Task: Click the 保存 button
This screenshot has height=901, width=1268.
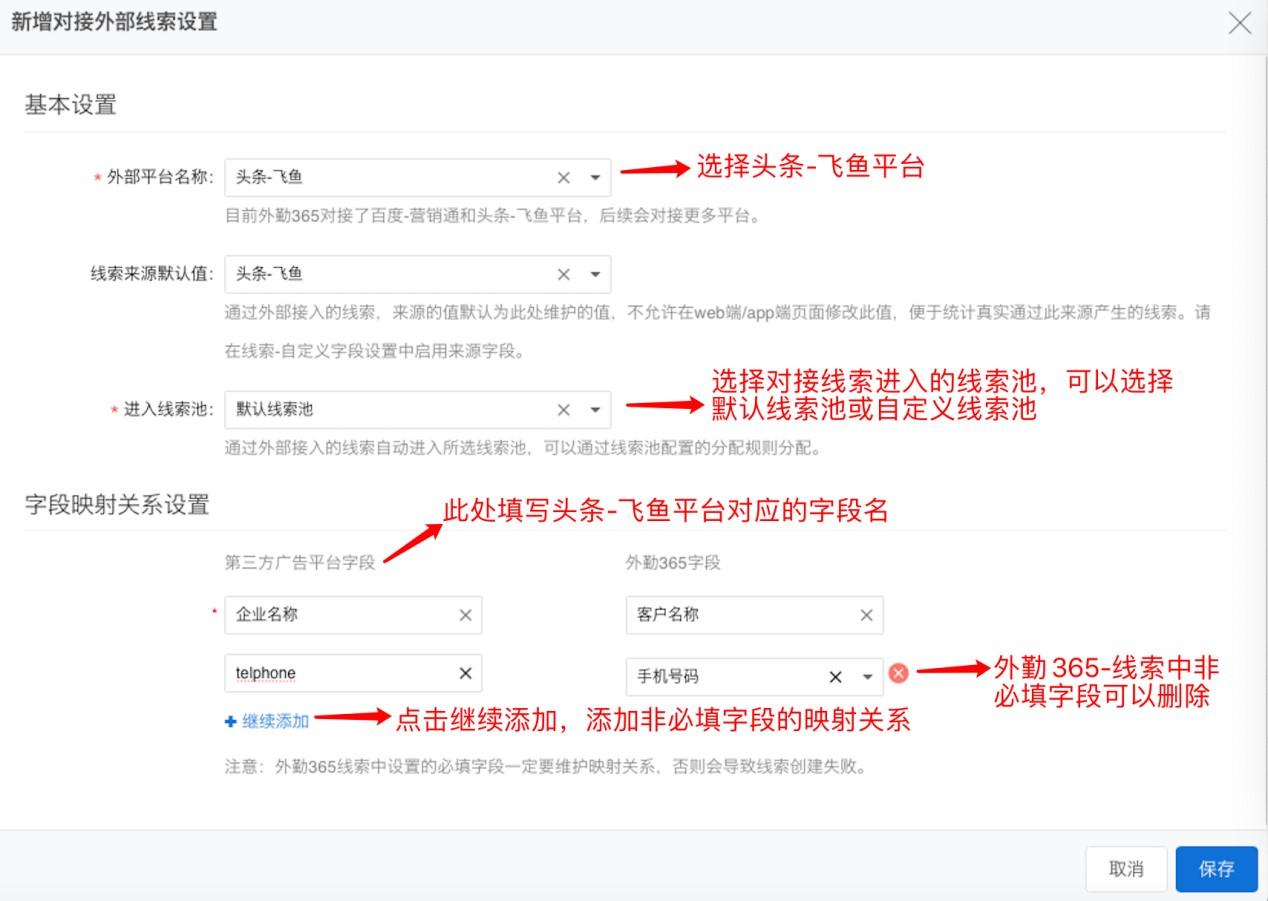Action: tap(1216, 869)
